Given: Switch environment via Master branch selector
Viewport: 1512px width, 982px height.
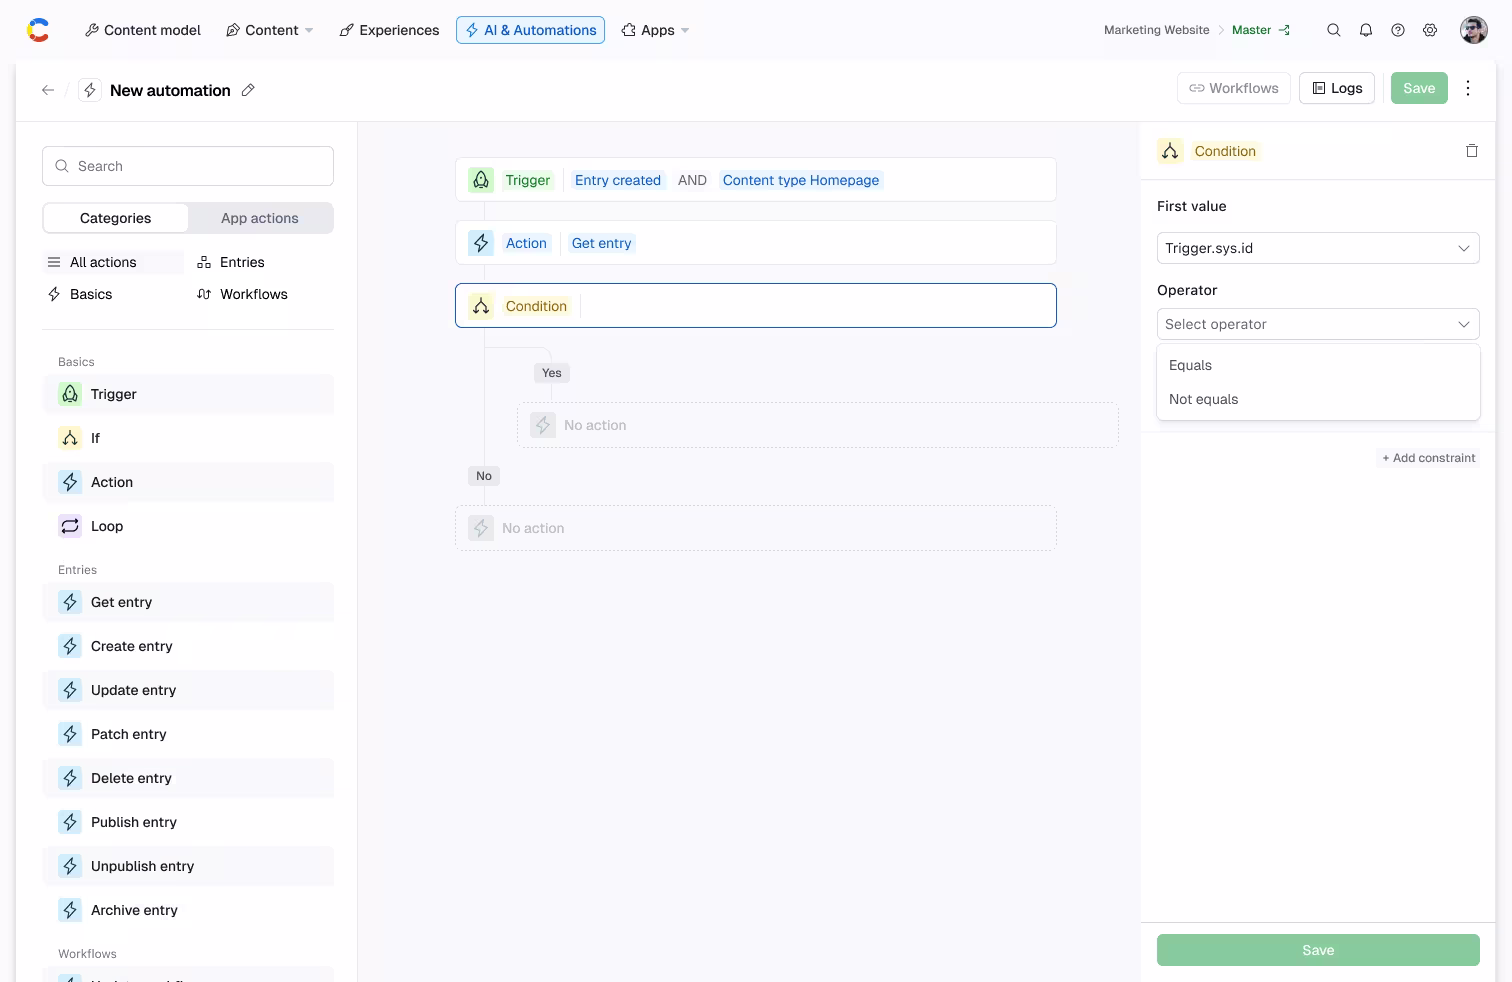Looking at the screenshot, I should [x=1261, y=30].
